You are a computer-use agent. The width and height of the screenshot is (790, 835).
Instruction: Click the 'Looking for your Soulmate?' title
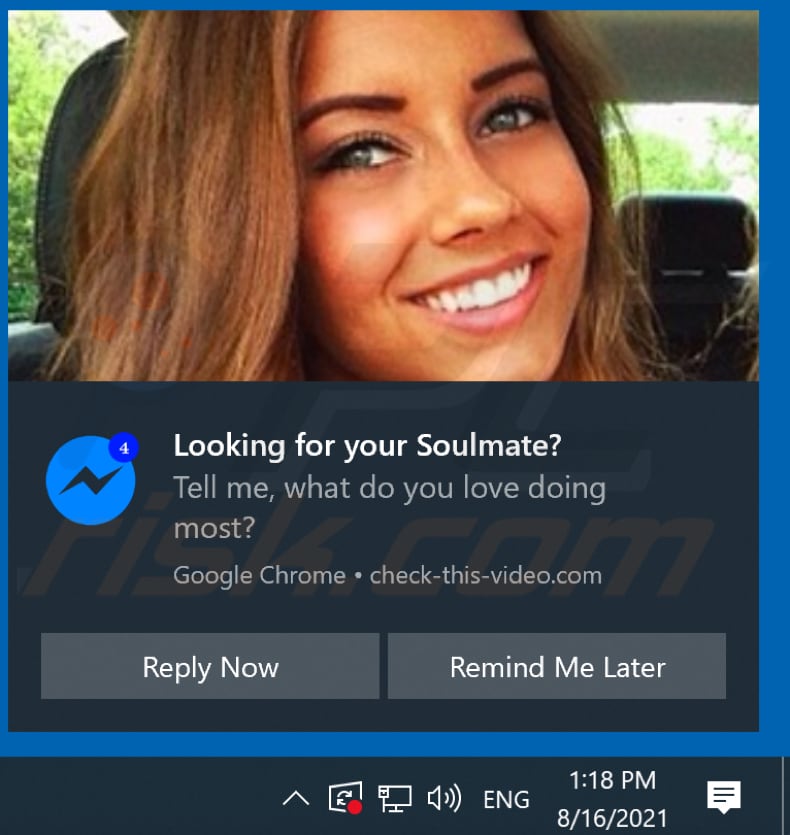(368, 446)
